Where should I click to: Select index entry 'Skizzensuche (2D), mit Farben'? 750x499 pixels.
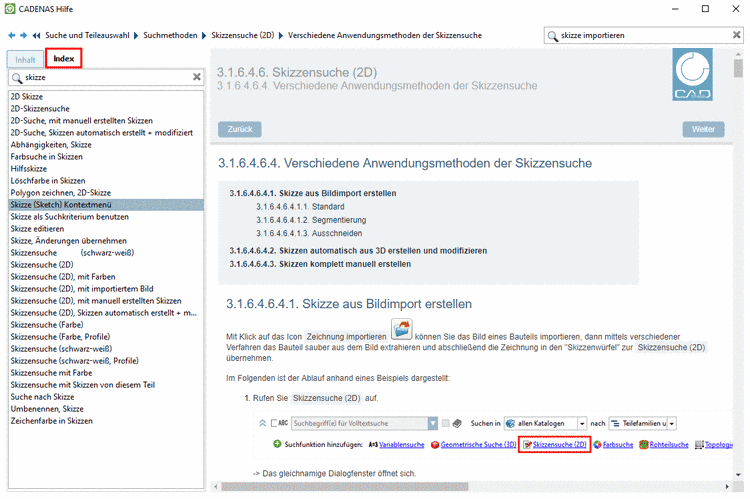(x=106, y=277)
